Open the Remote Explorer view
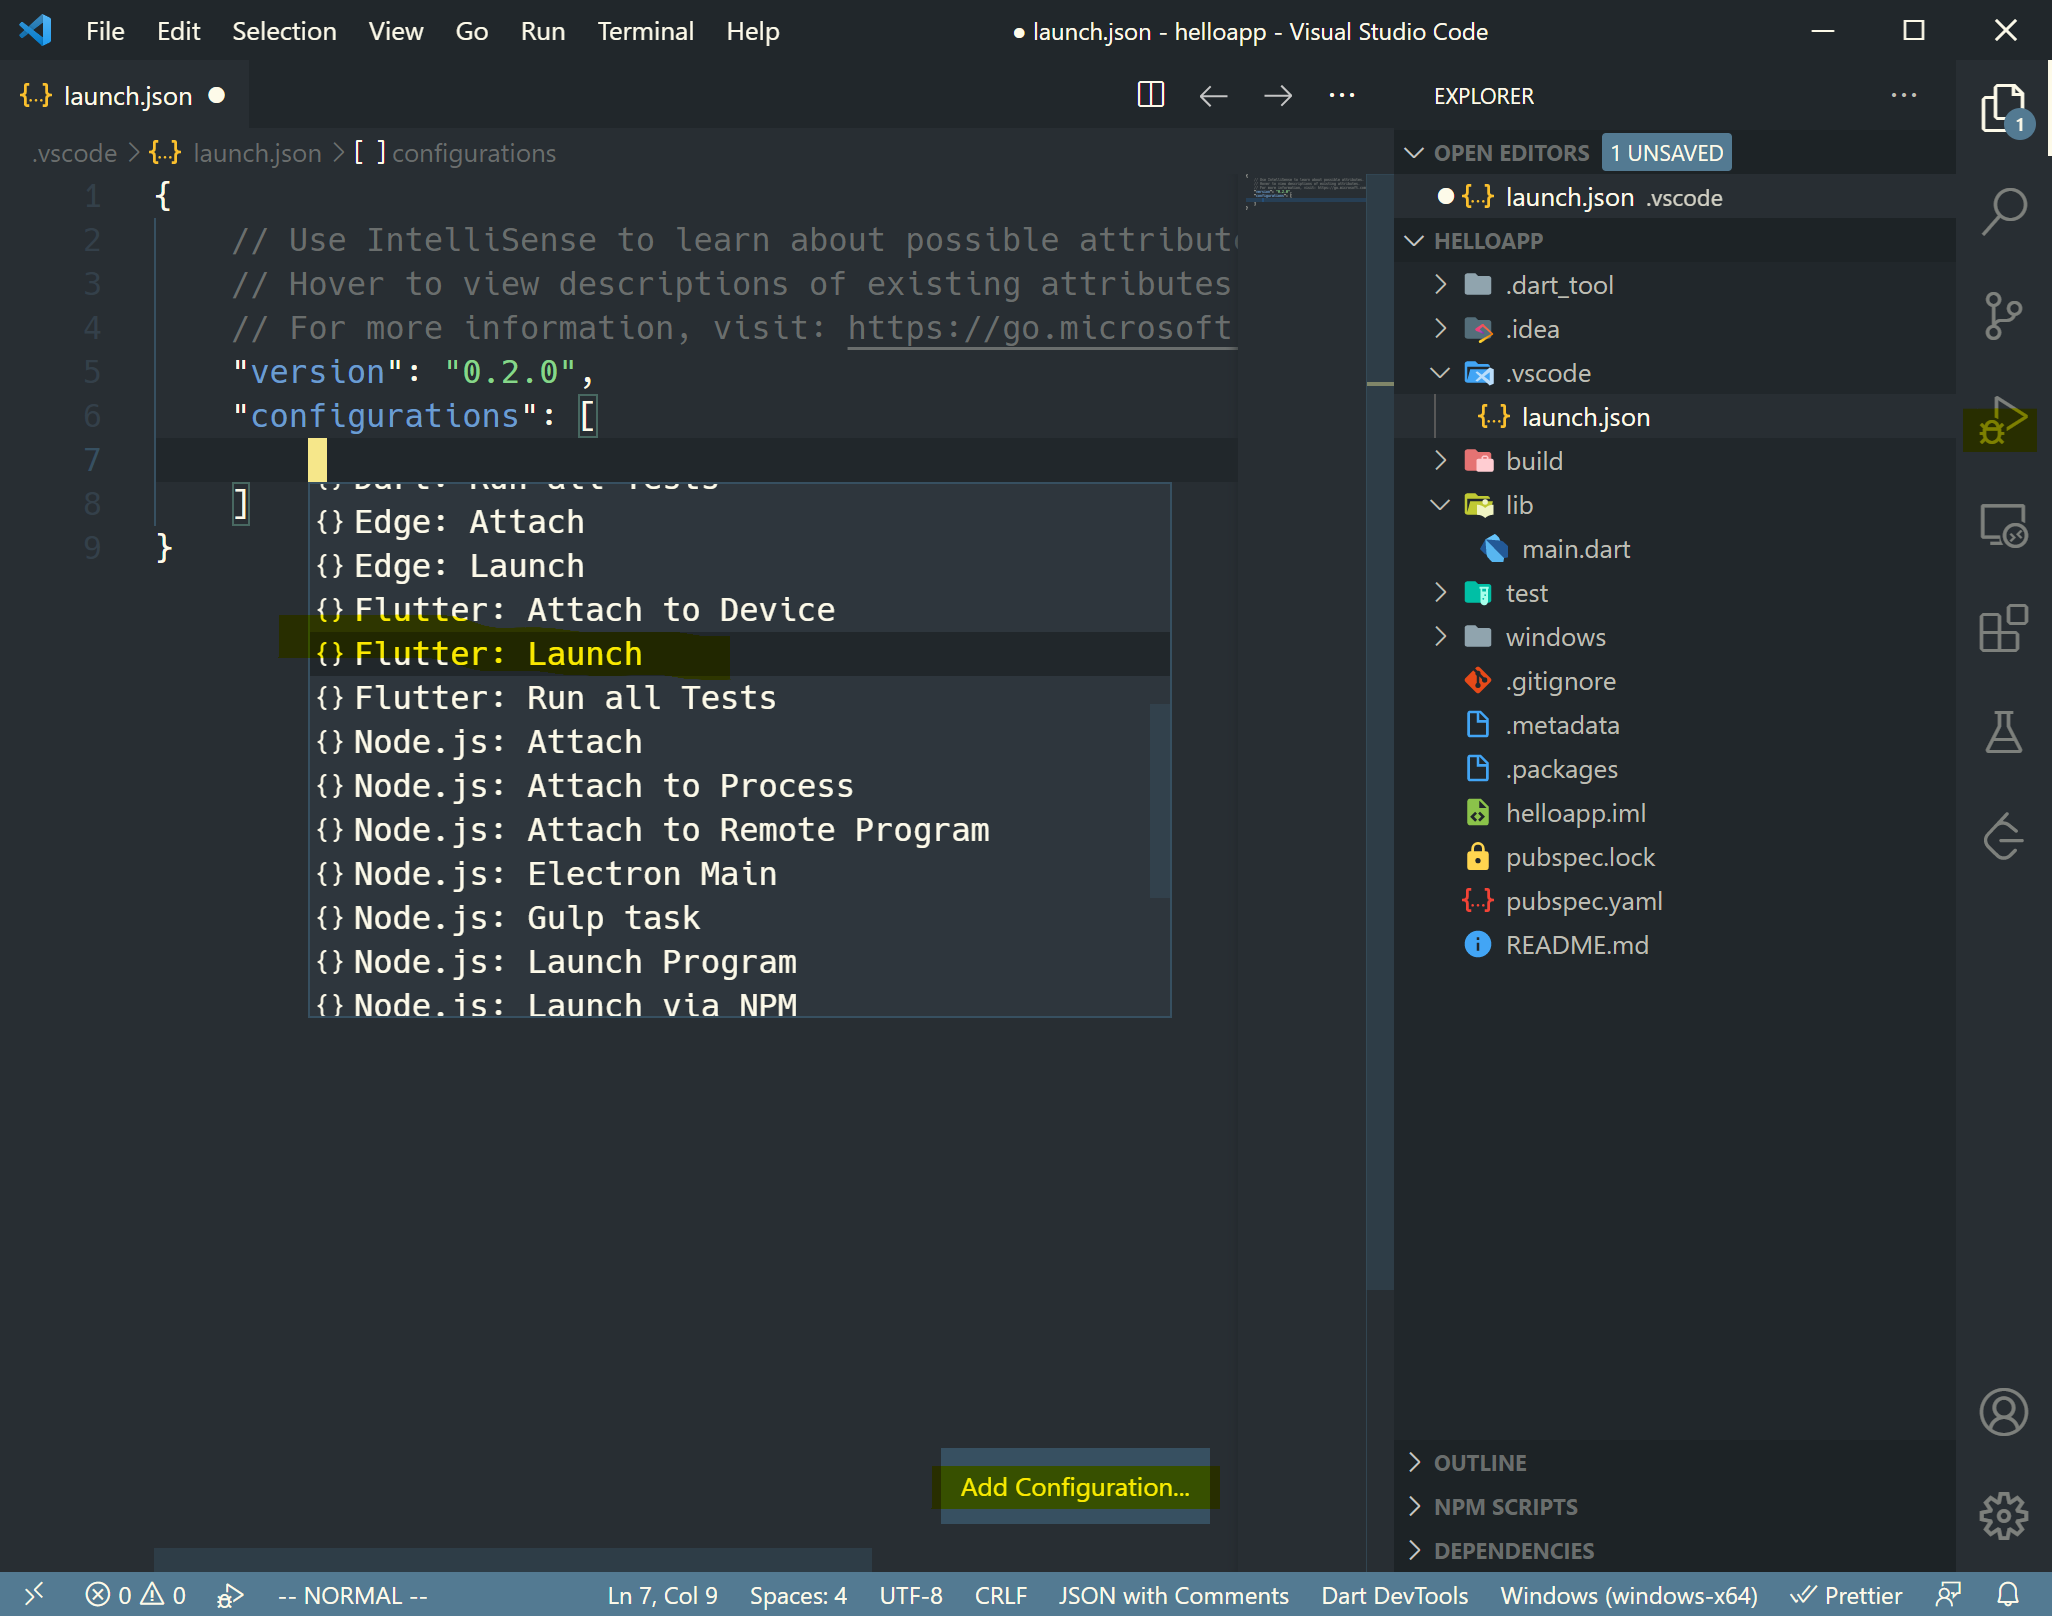The image size is (2052, 1616). pos(2003,525)
